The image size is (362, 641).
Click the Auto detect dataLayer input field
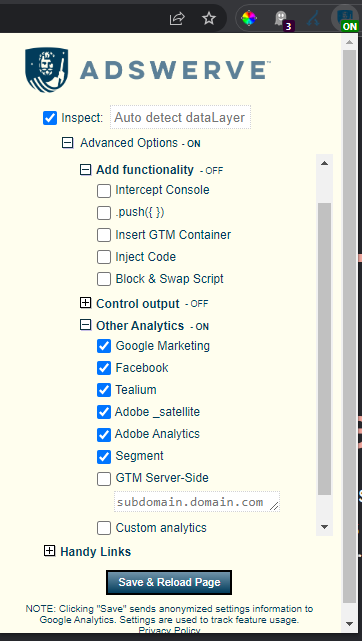tap(180, 118)
